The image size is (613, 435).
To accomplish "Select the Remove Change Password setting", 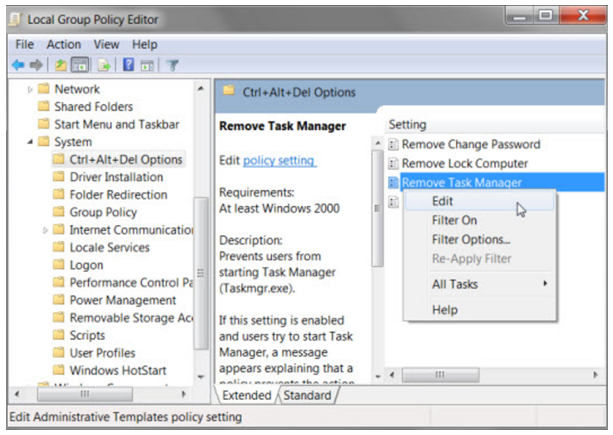I will point(470,145).
